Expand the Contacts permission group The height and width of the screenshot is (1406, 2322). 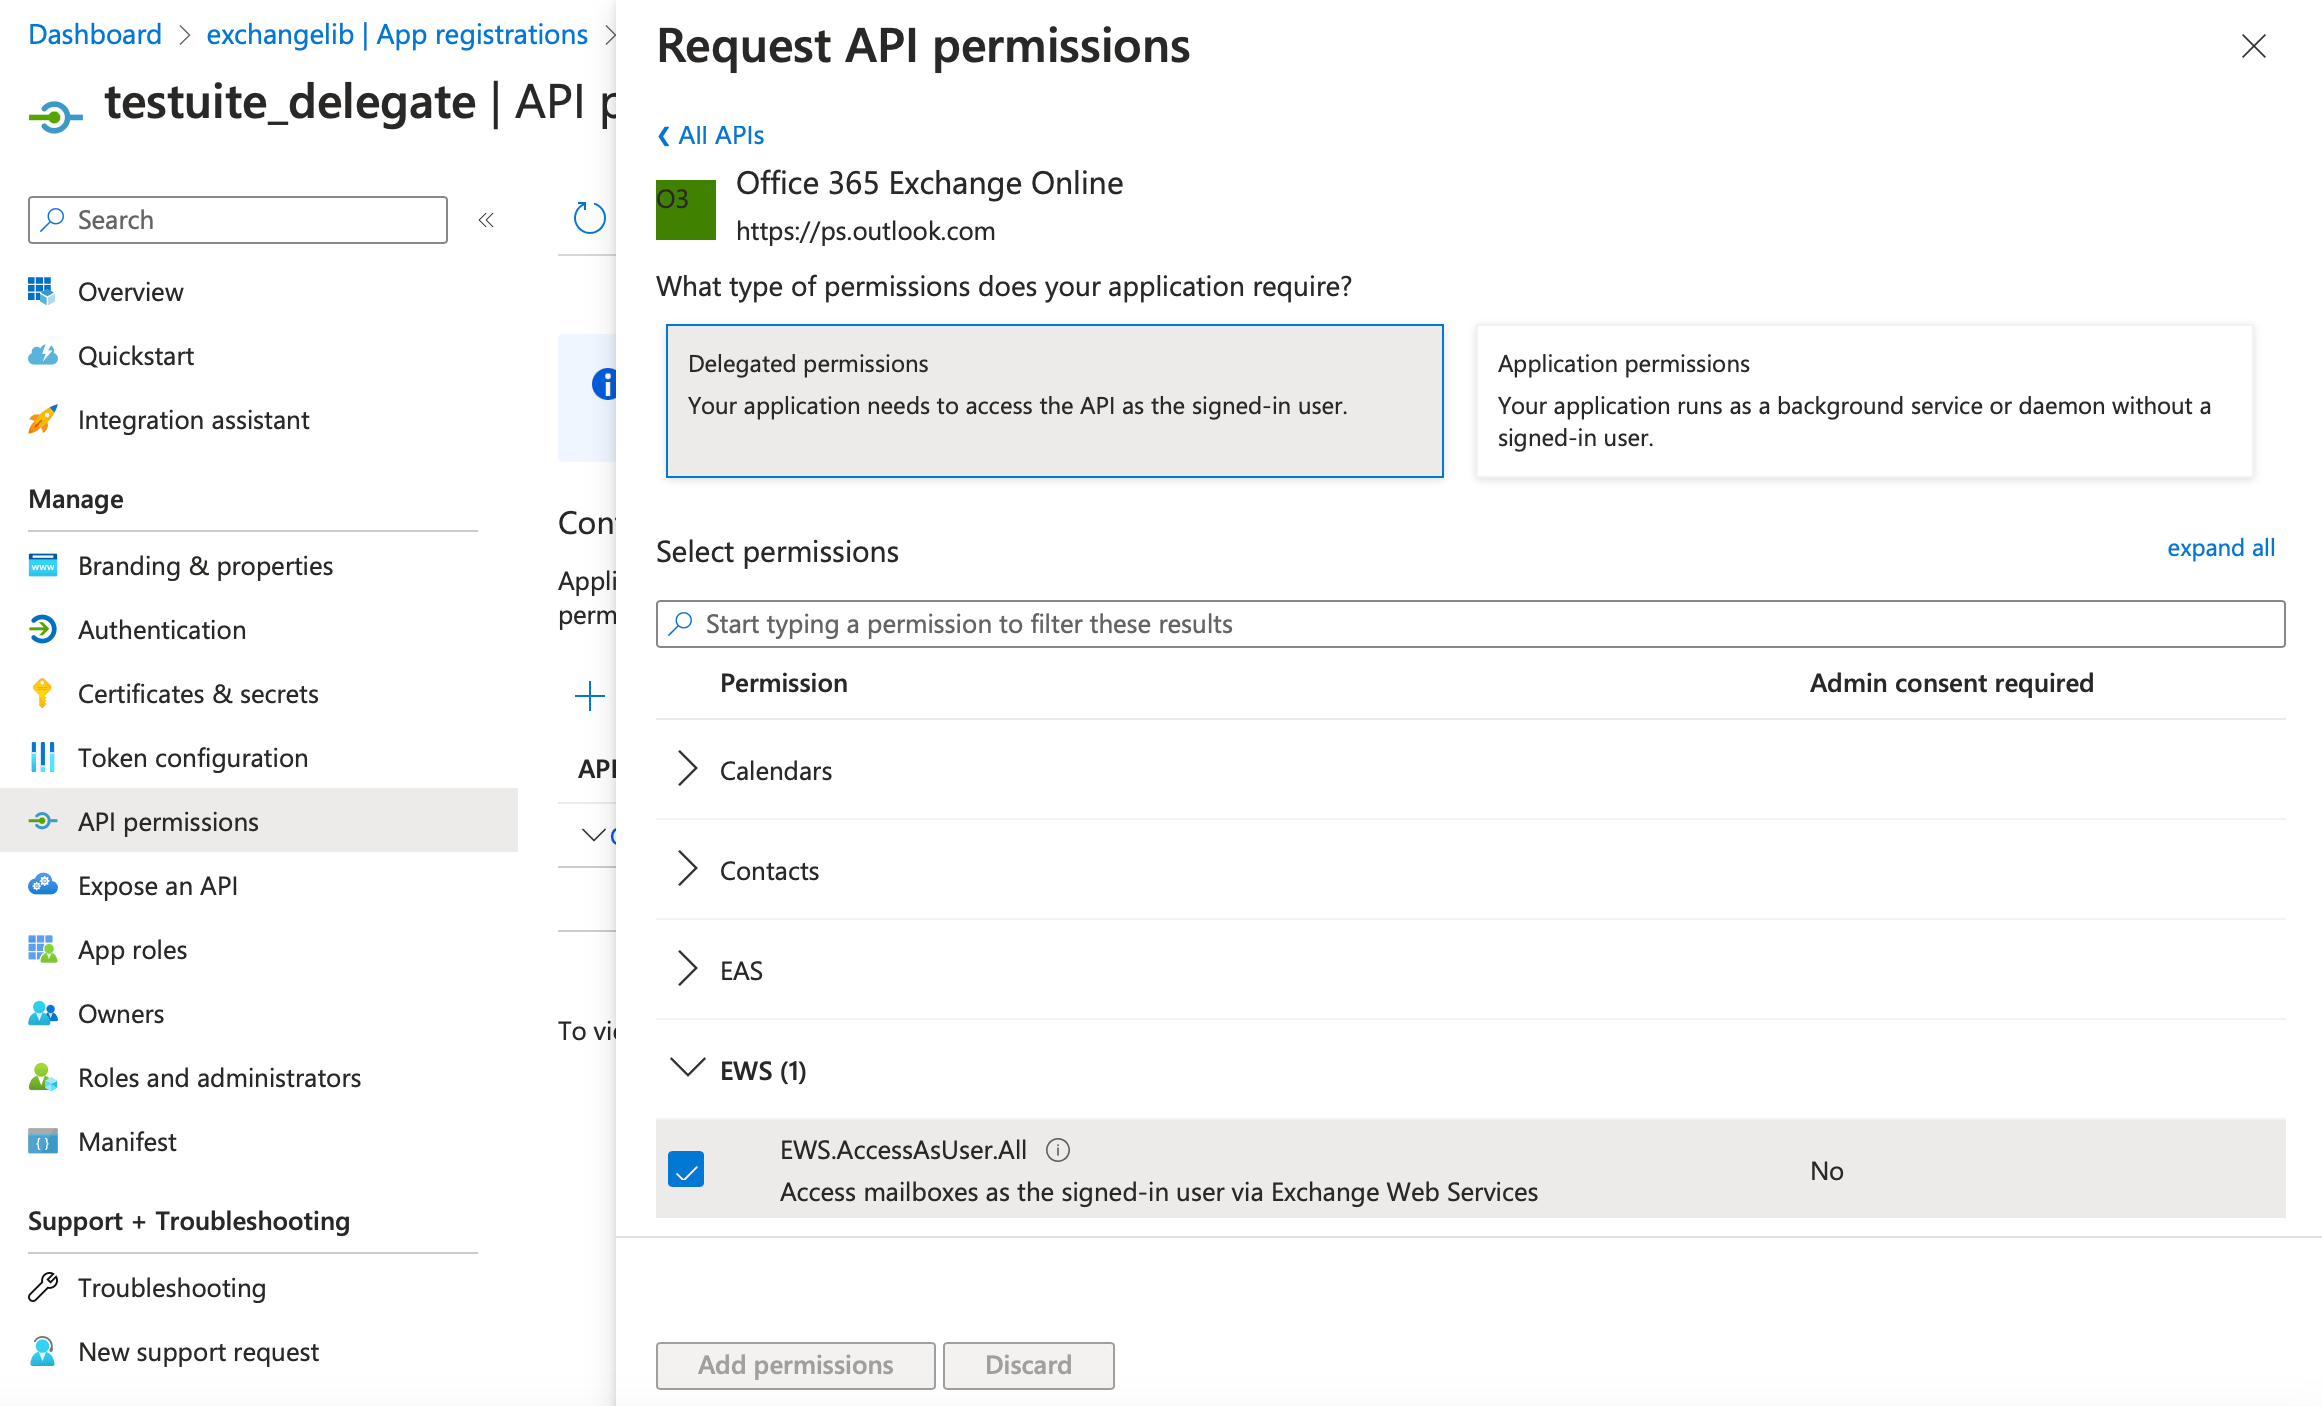(687, 869)
